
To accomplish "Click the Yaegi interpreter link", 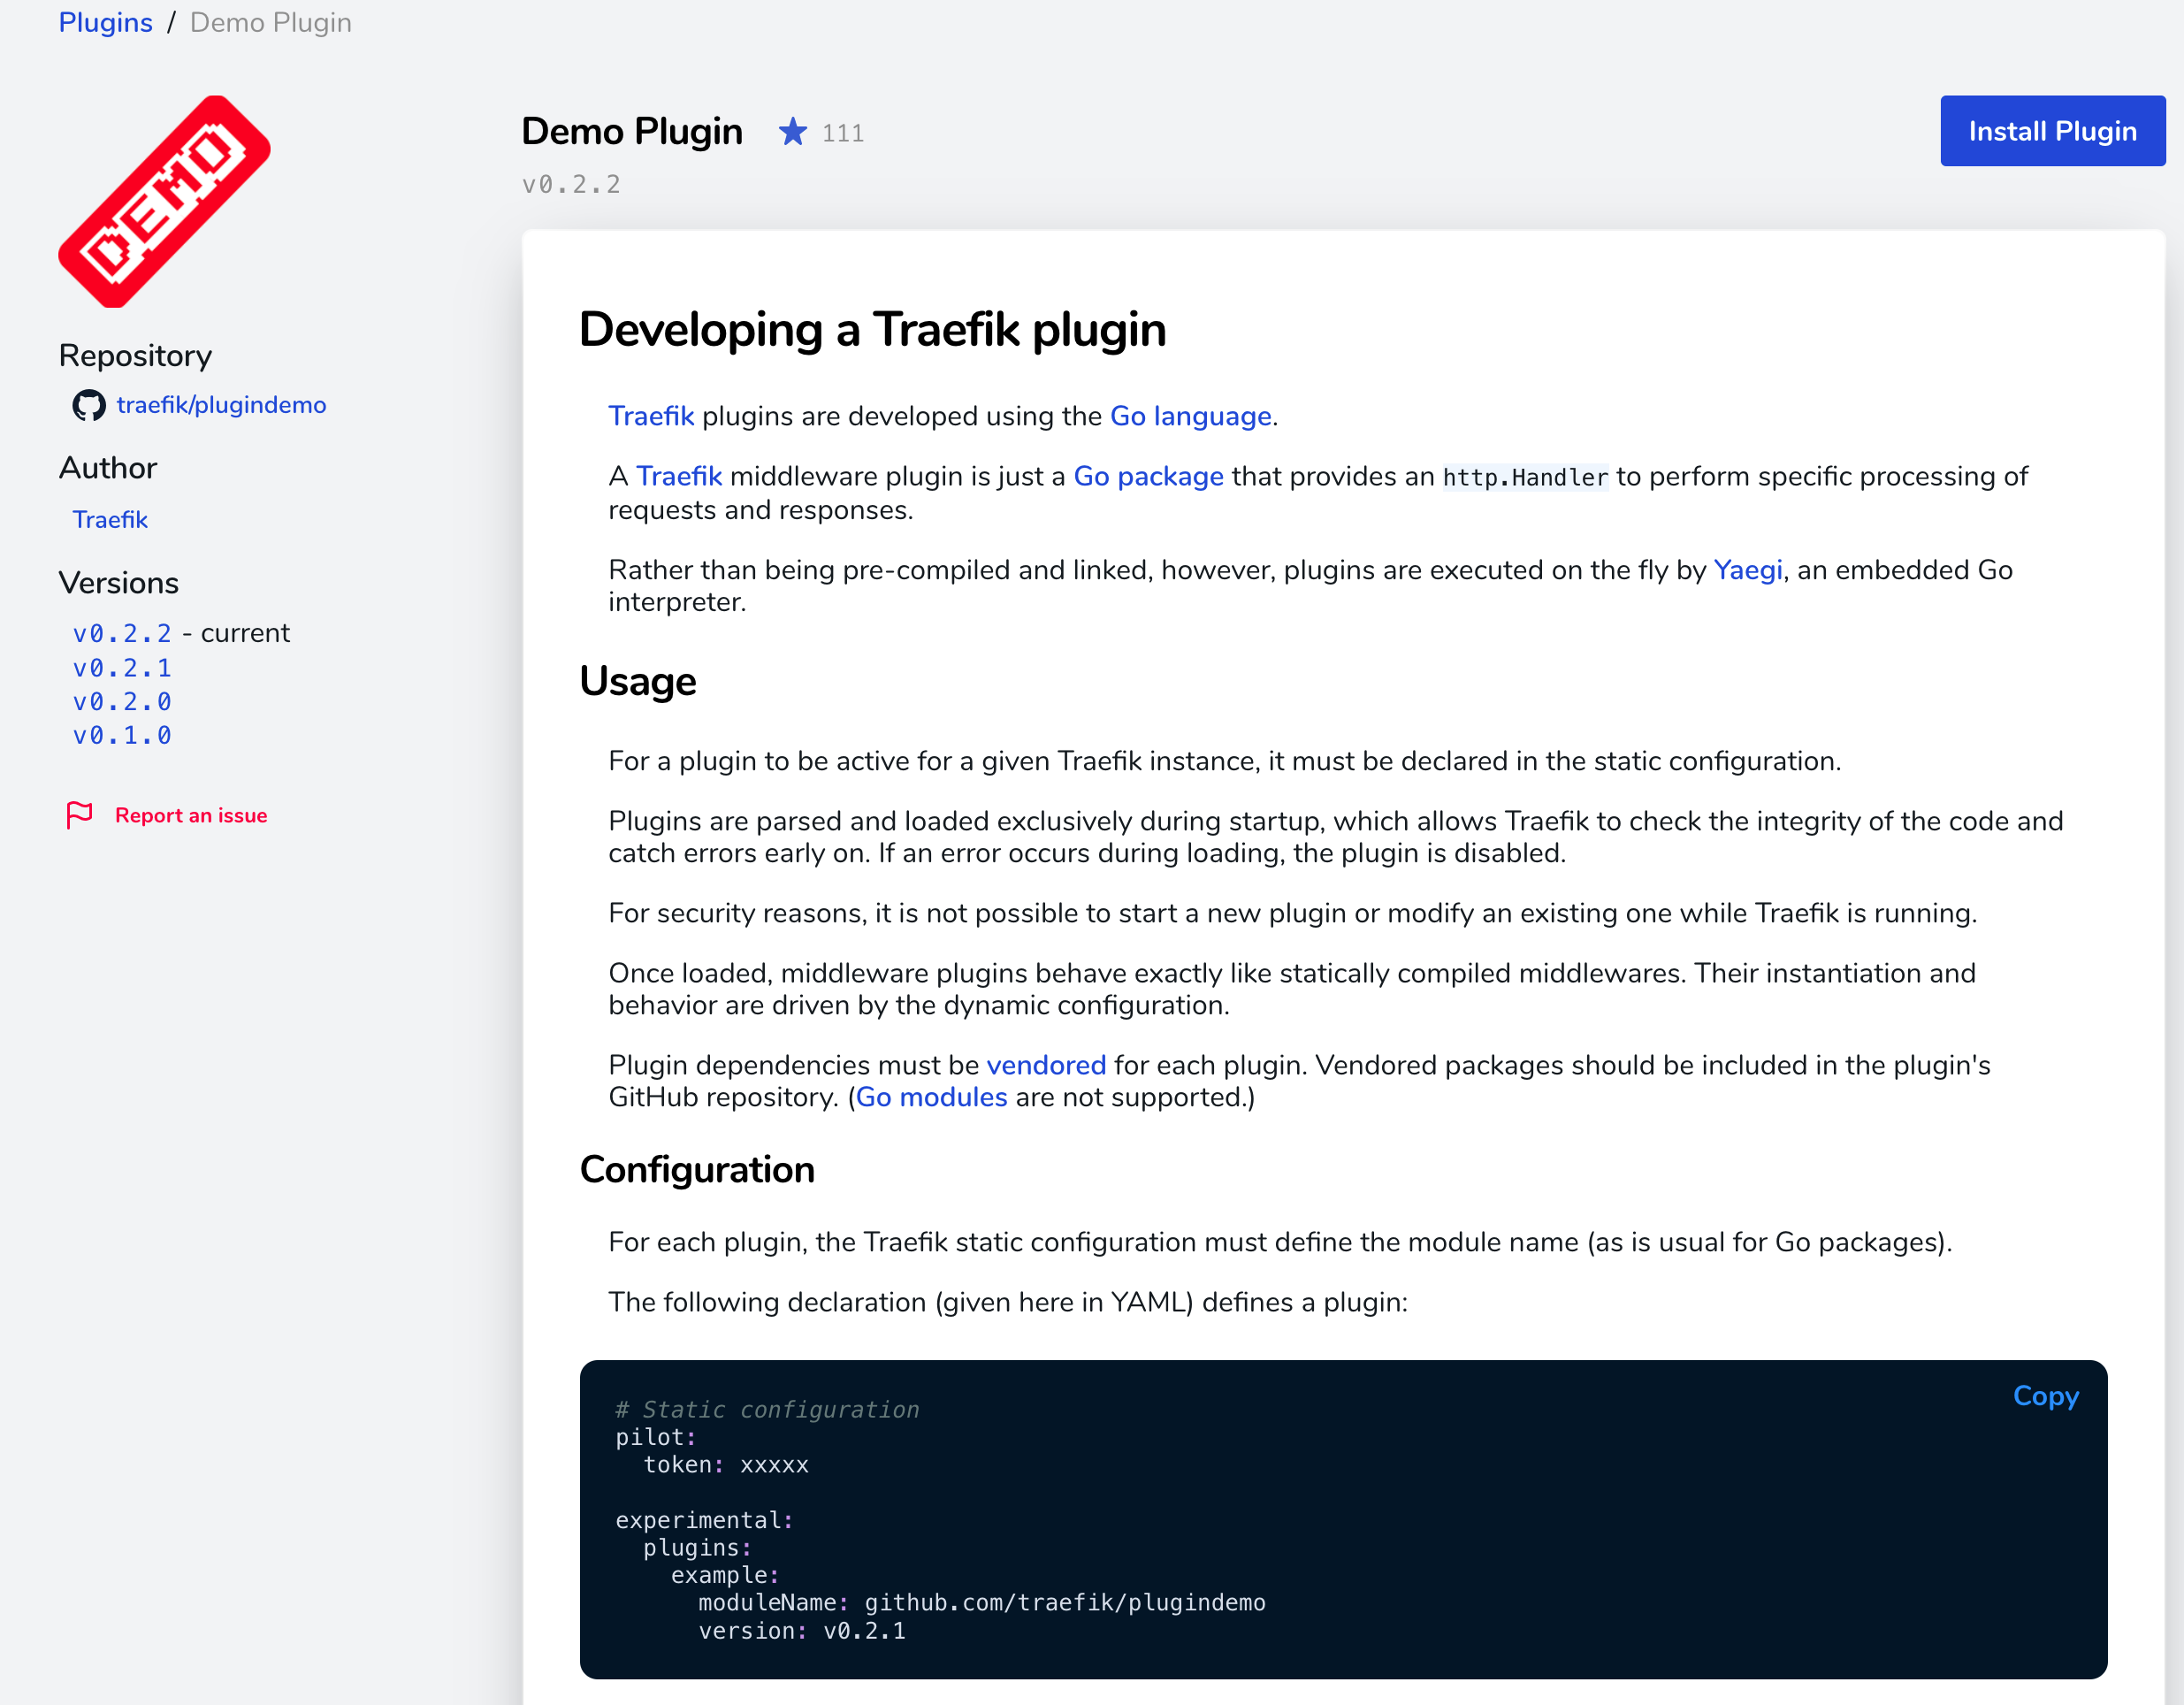I will [x=1746, y=570].
